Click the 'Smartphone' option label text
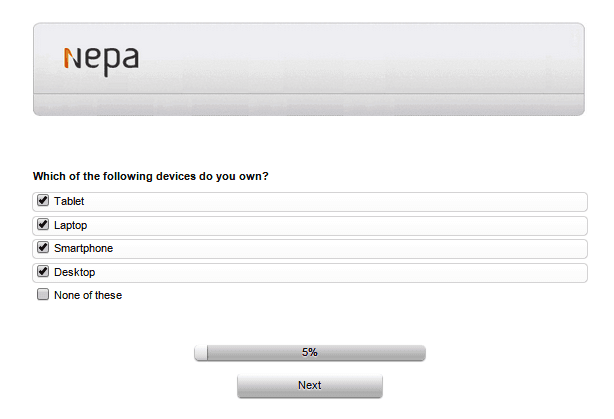The height and width of the screenshot is (419, 614). 83,248
